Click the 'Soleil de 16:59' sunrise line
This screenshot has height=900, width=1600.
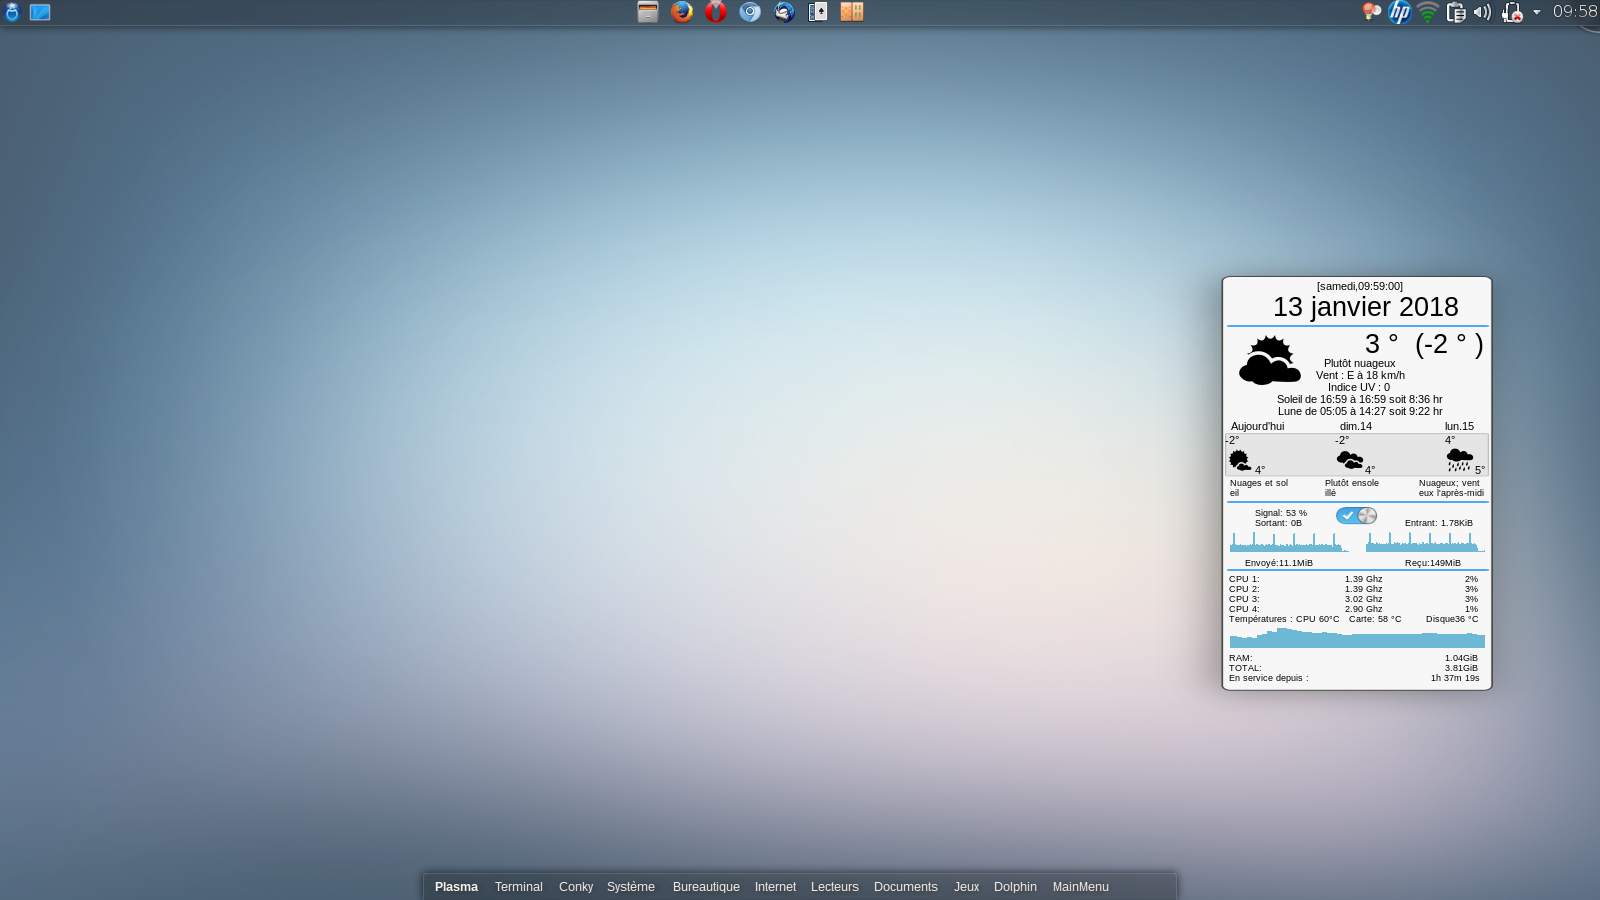click(x=1360, y=399)
